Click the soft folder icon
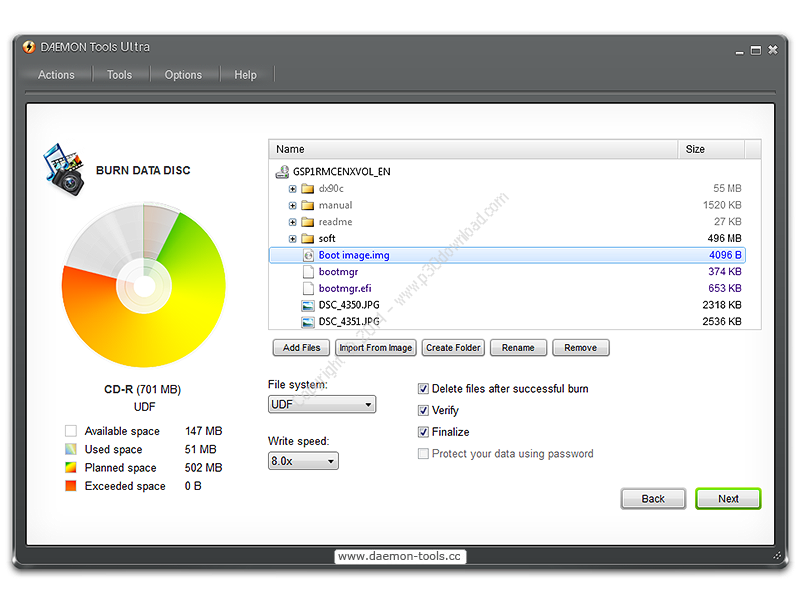Image resolution: width=800 pixels, height=600 pixels. point(307,239)
